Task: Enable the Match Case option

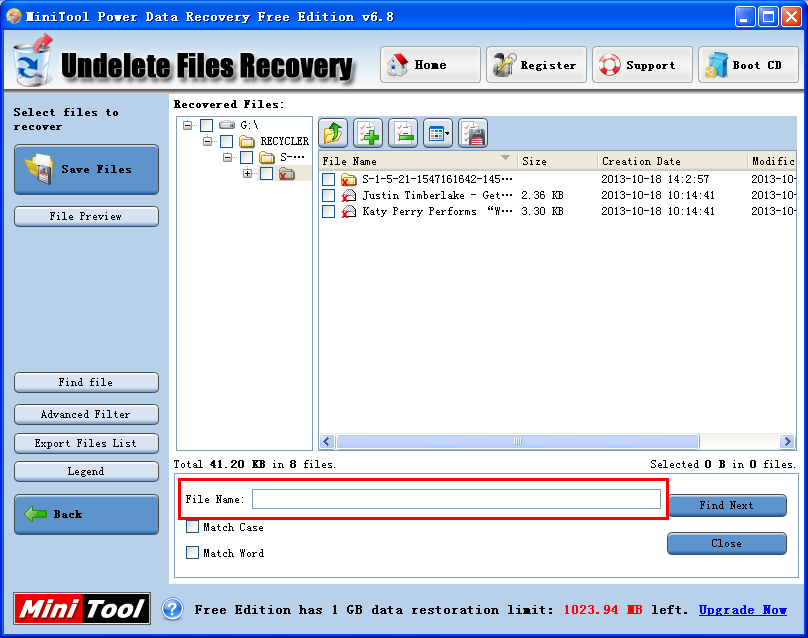Action: (192, 527)
